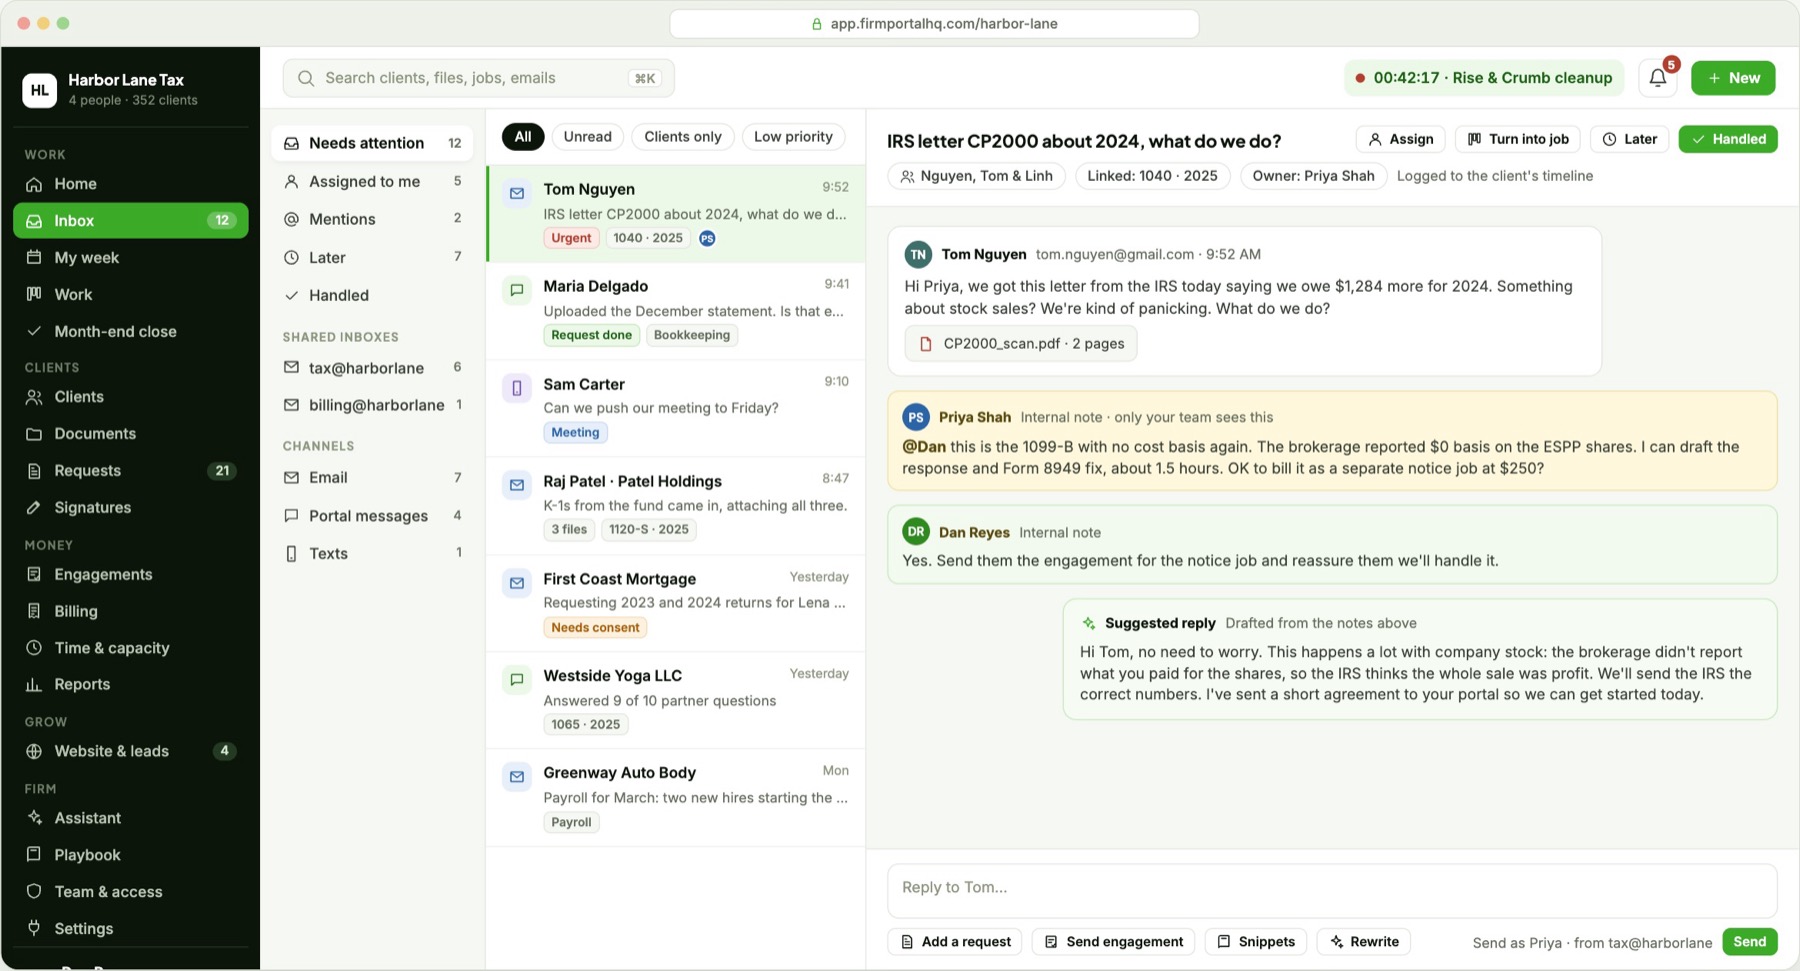Viewport: 1800px width, 971px height.
Task: Send the reply to Tom
Action: (x=1749, y=942)
